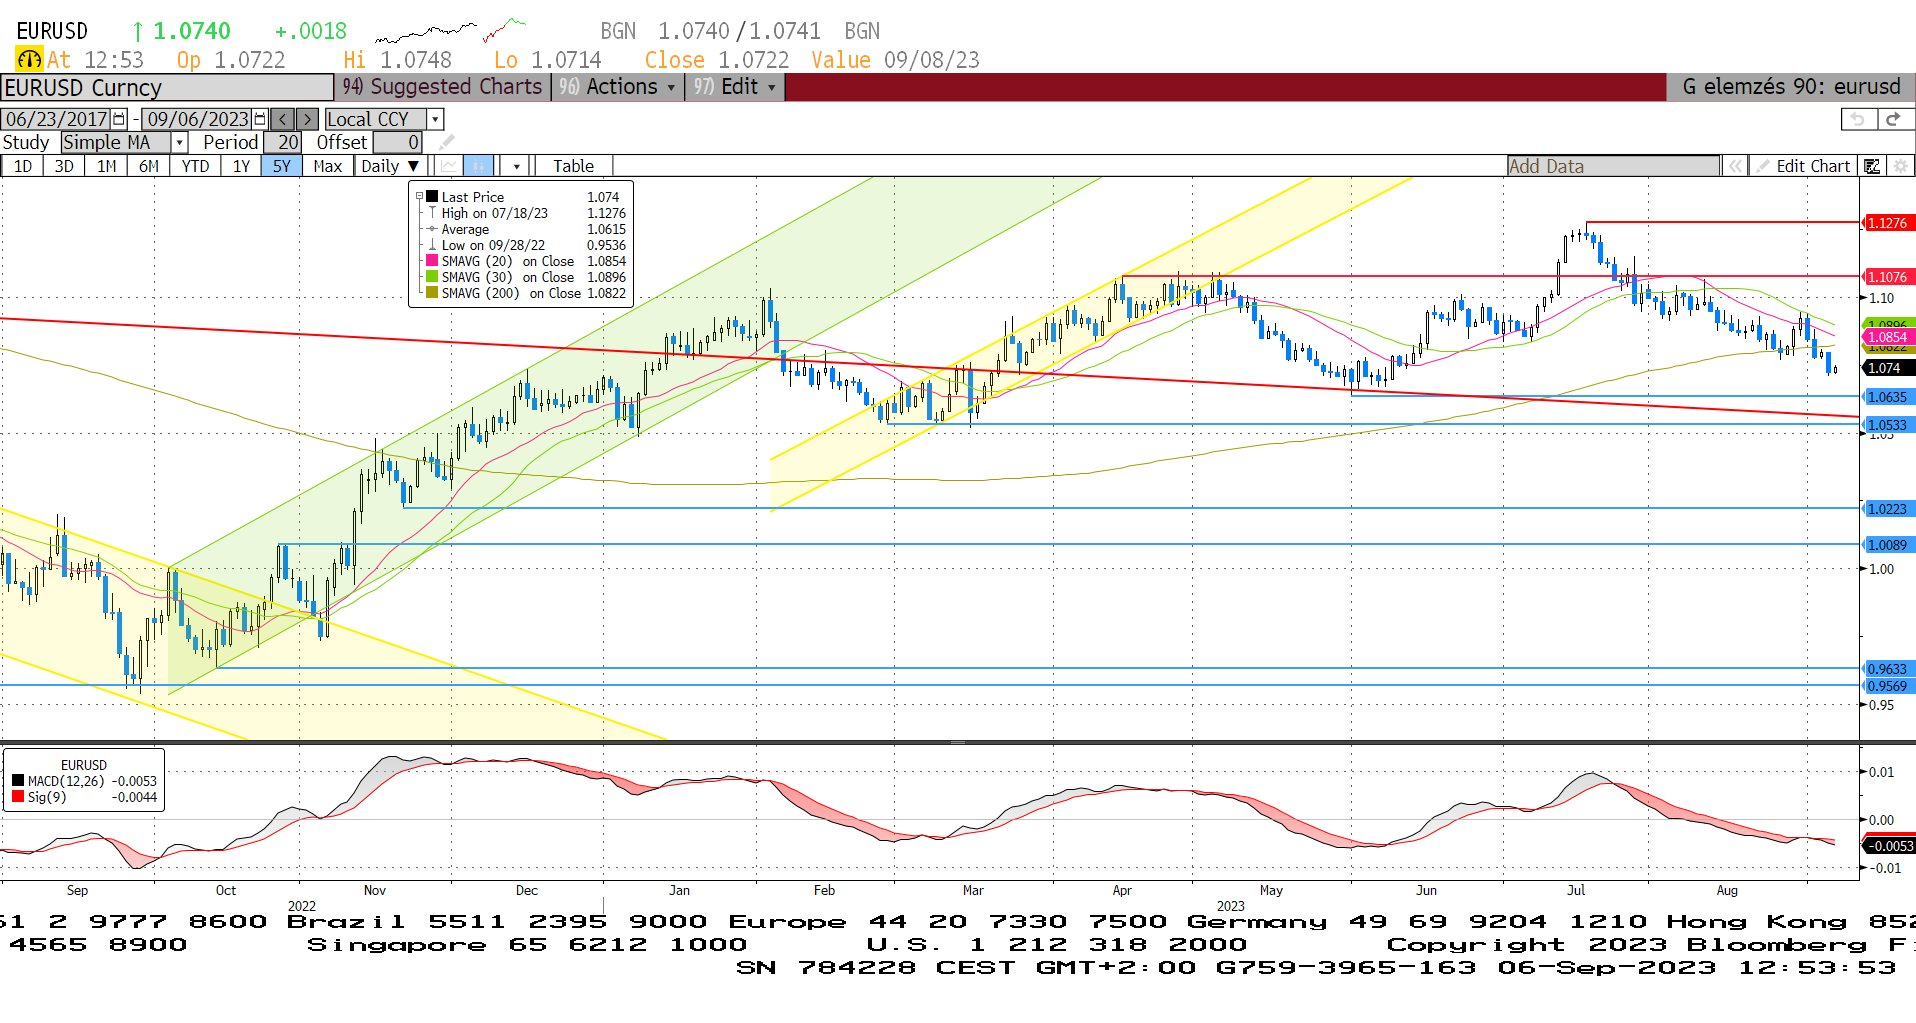Select the 6M time range
Viewport: 1916px width, 1023px height.
149,166
